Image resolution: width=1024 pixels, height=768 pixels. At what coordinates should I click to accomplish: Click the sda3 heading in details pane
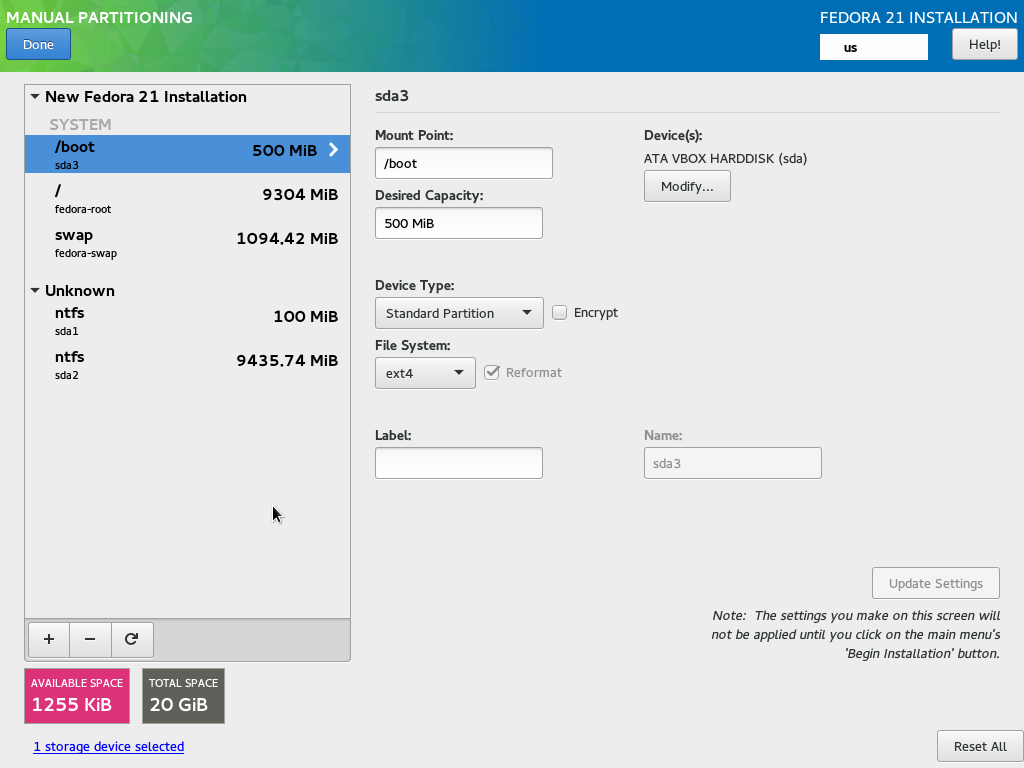[392, 96]
